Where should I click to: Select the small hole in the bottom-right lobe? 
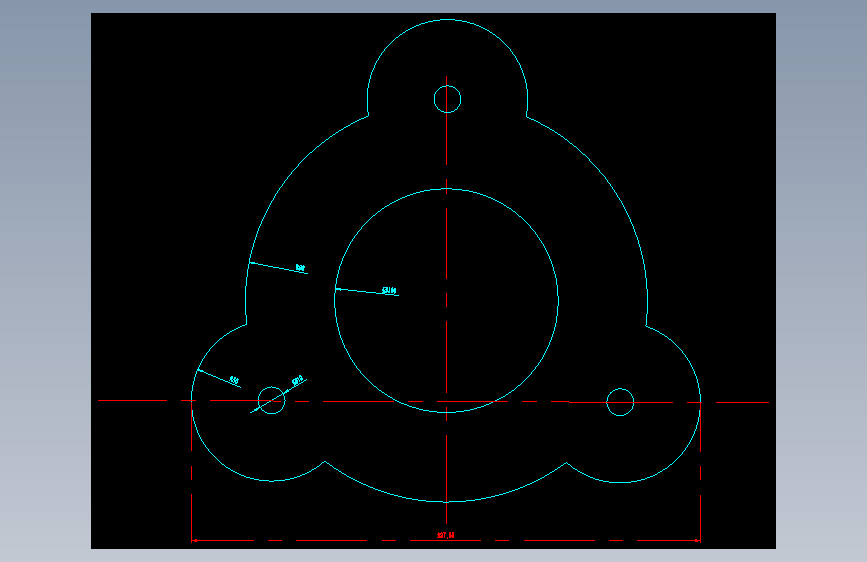point(620,402)
